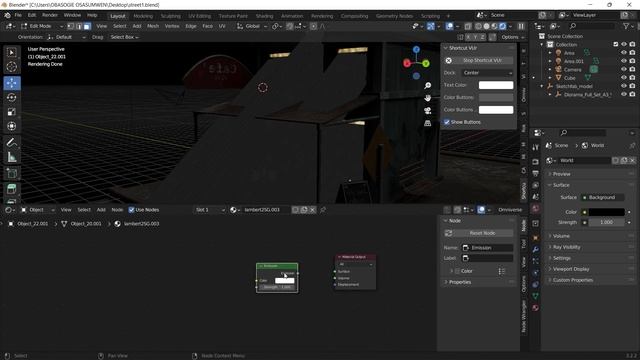This screenshot has height=360, width=640.
Task: Expand the Properties section in Node panel
Action: (x=460, y=282)
